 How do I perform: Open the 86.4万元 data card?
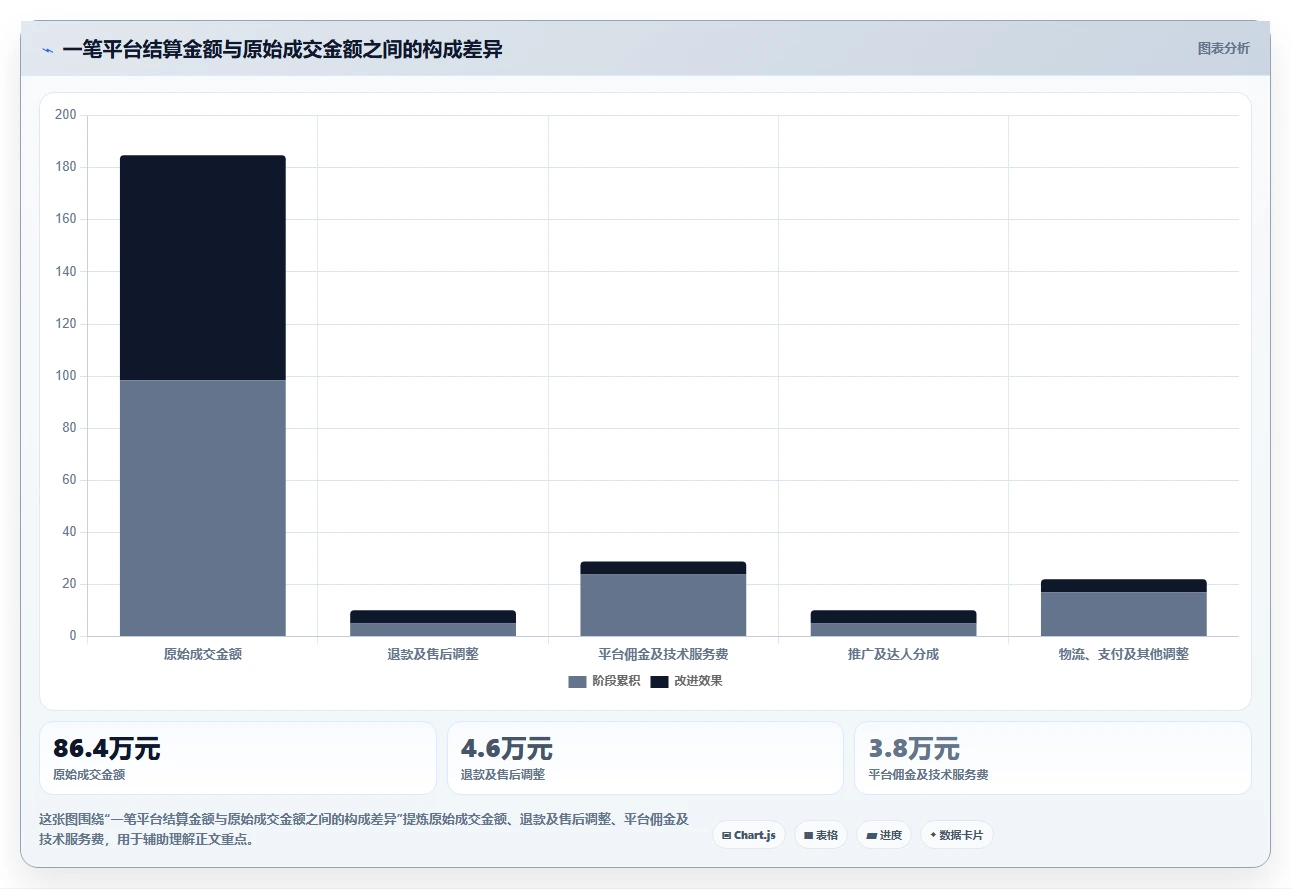(238, 758)
